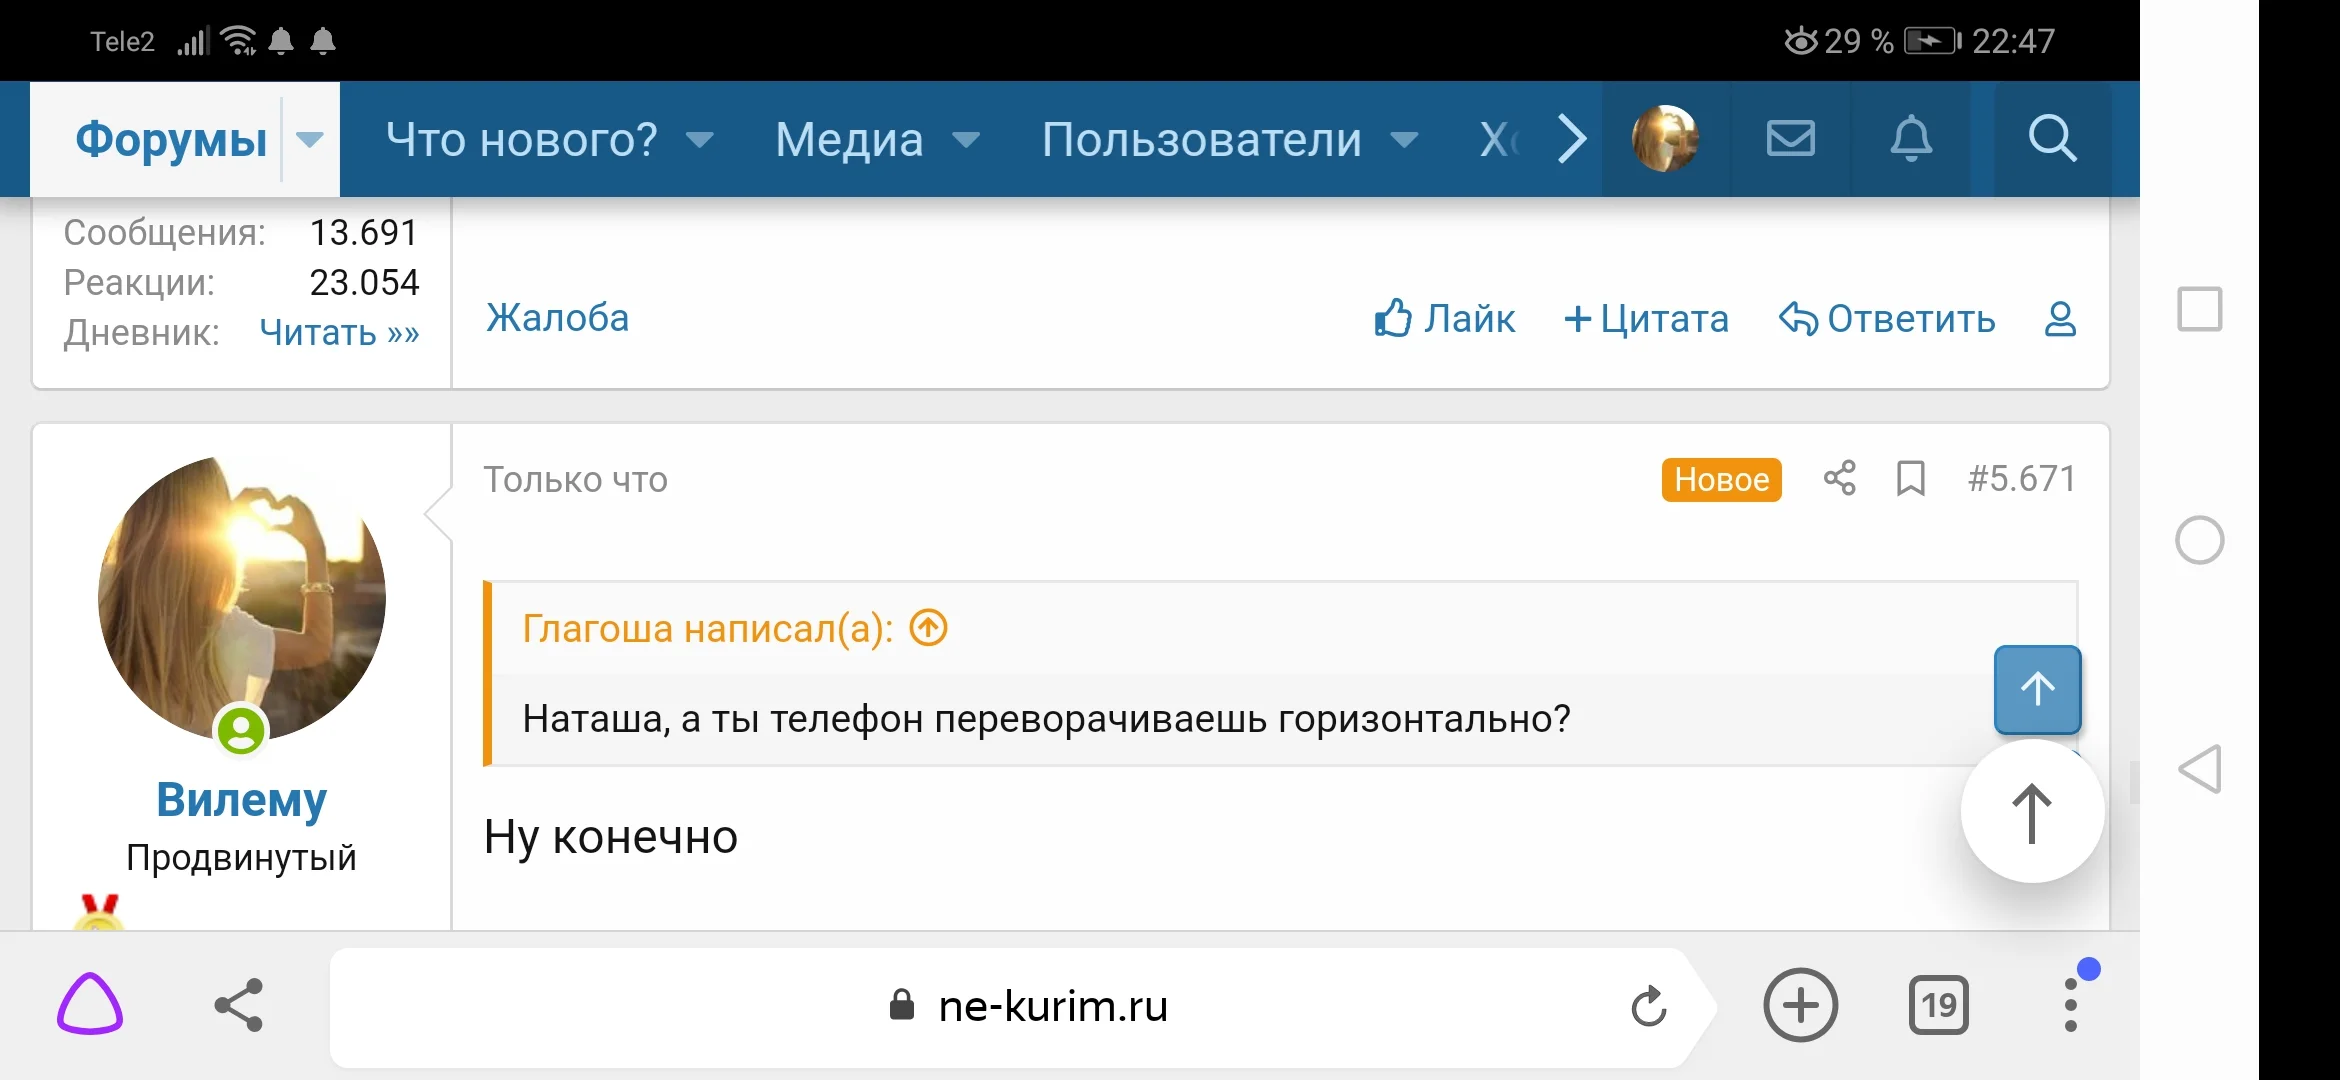
Task: Open the Alice assistant icon in browser
Action: 90,1004
